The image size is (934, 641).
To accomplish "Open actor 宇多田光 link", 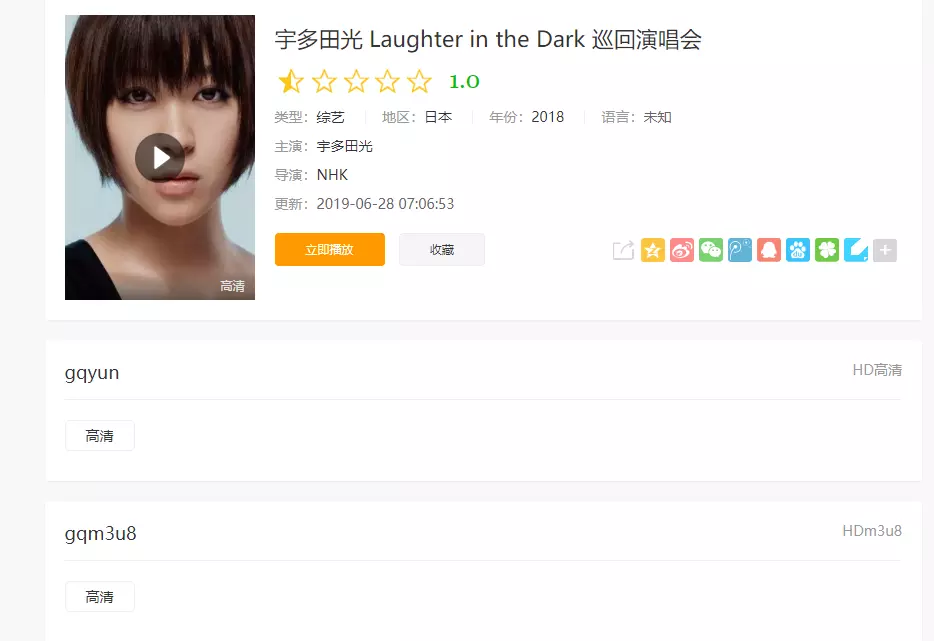I will [x=344, y=146].
